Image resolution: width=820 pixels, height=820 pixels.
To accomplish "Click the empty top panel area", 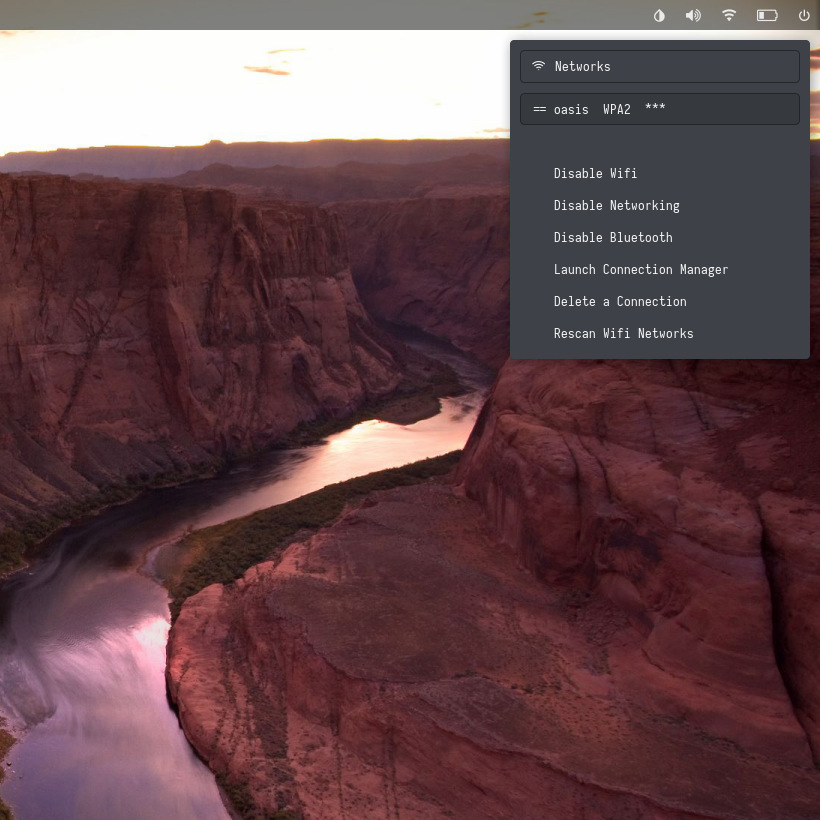I will (x=300, y=15).
